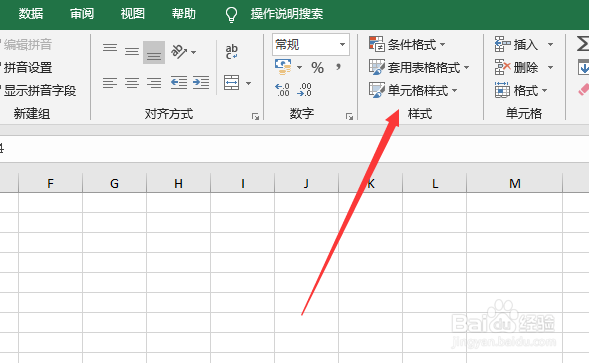Apply middle vertical alignment
This screenshot has height=363, width=589.
132,51
